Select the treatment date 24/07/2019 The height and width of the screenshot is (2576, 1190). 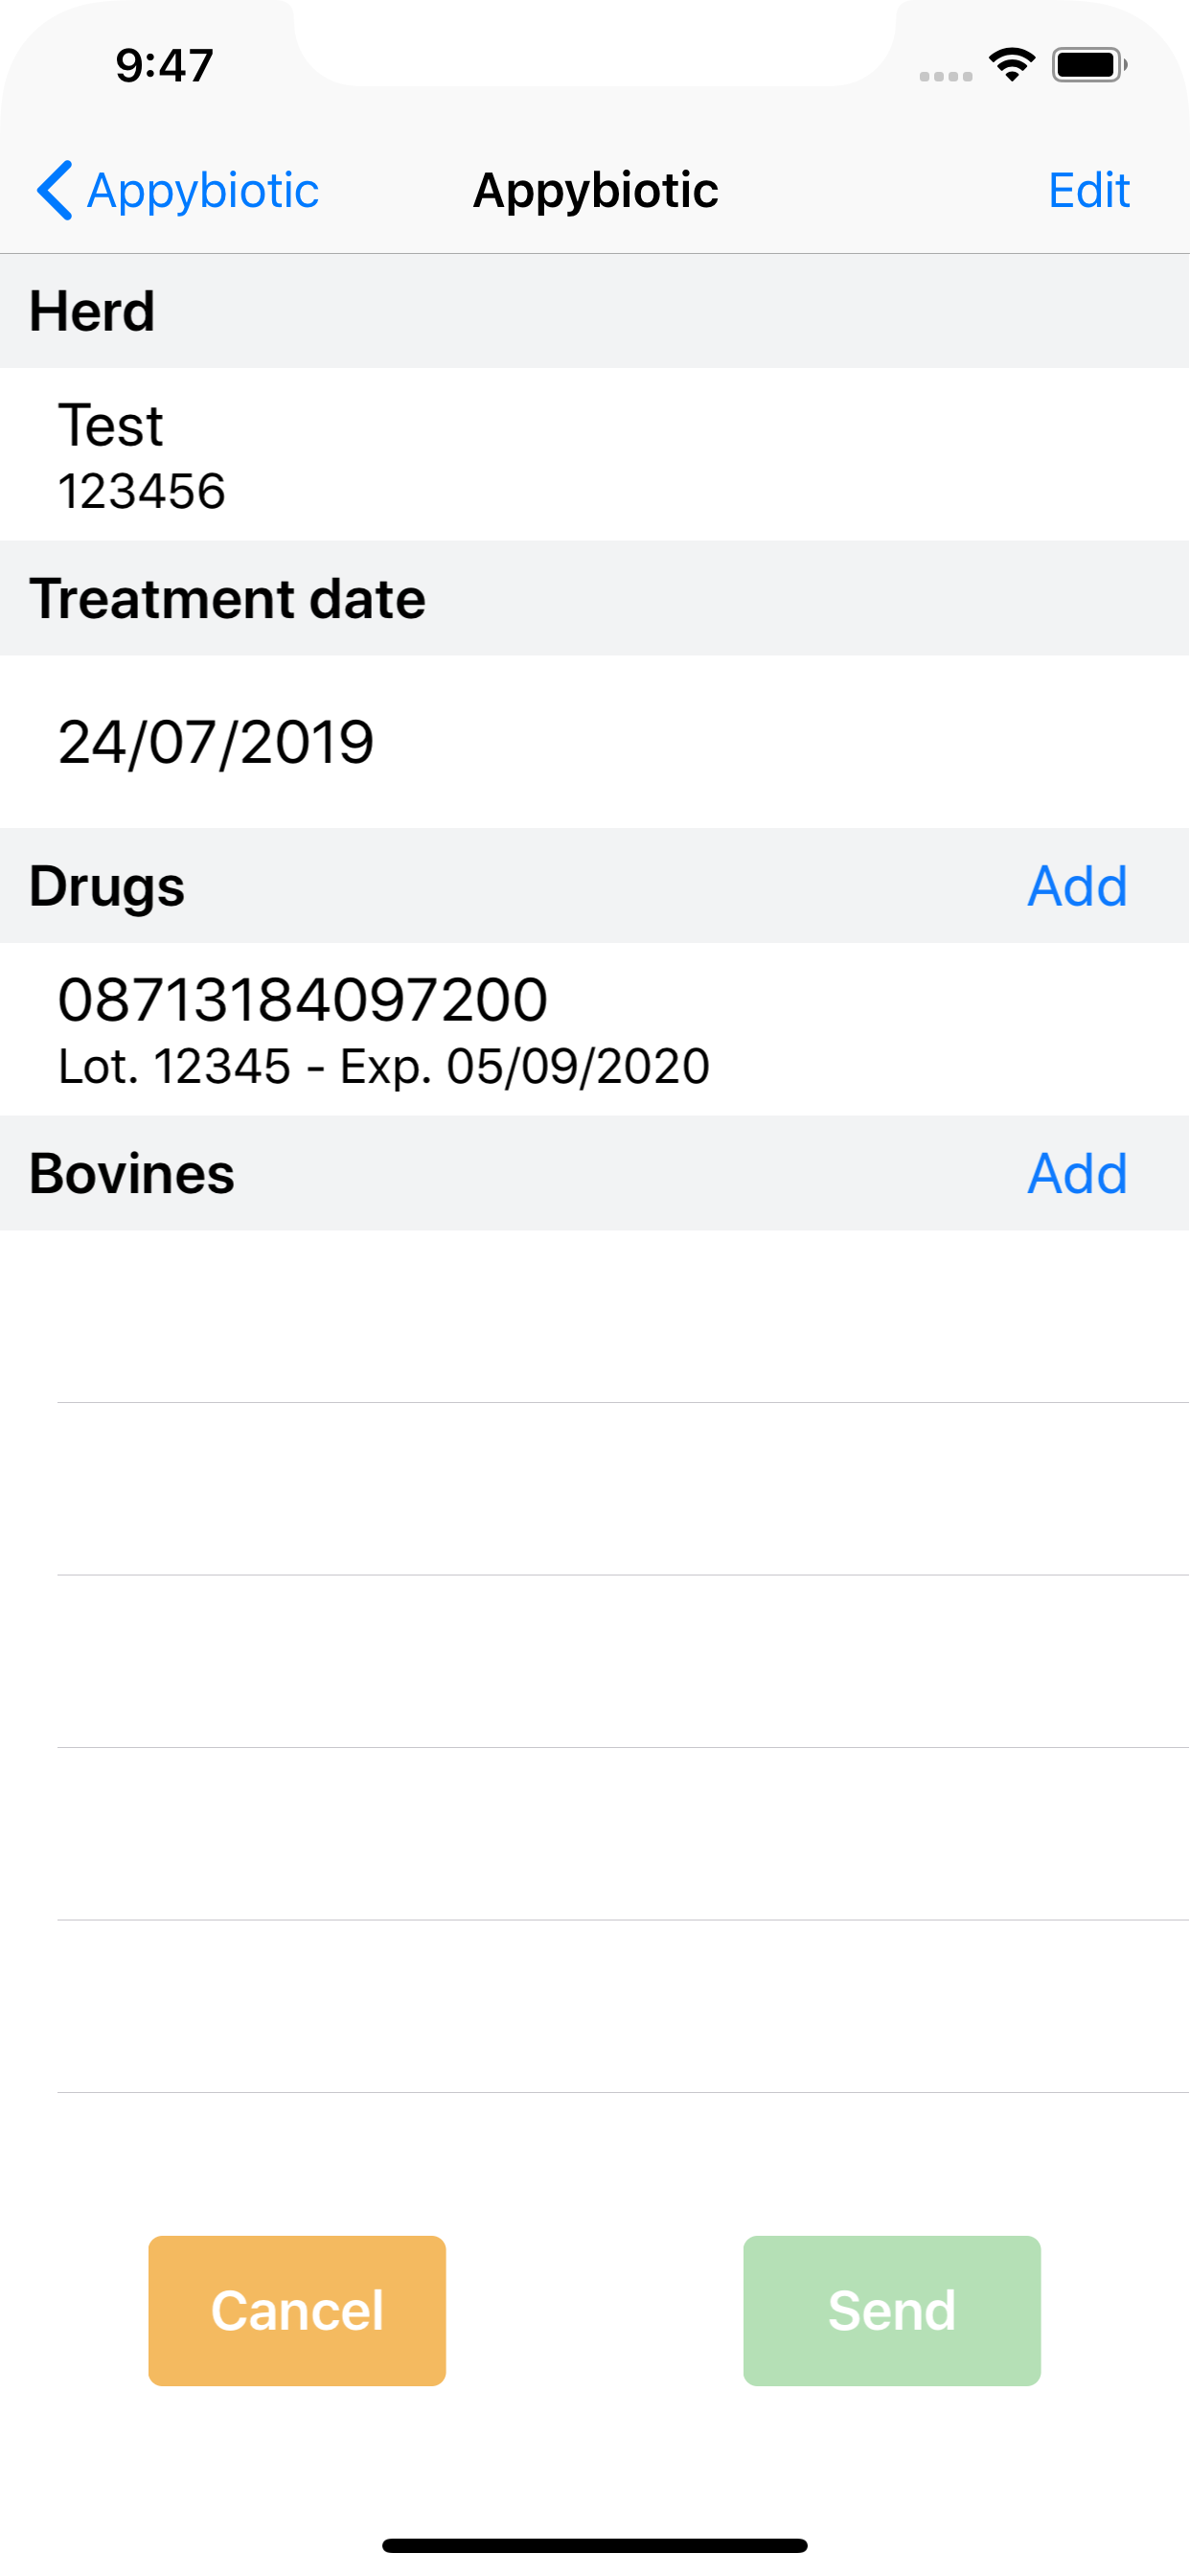click(595, 742)
